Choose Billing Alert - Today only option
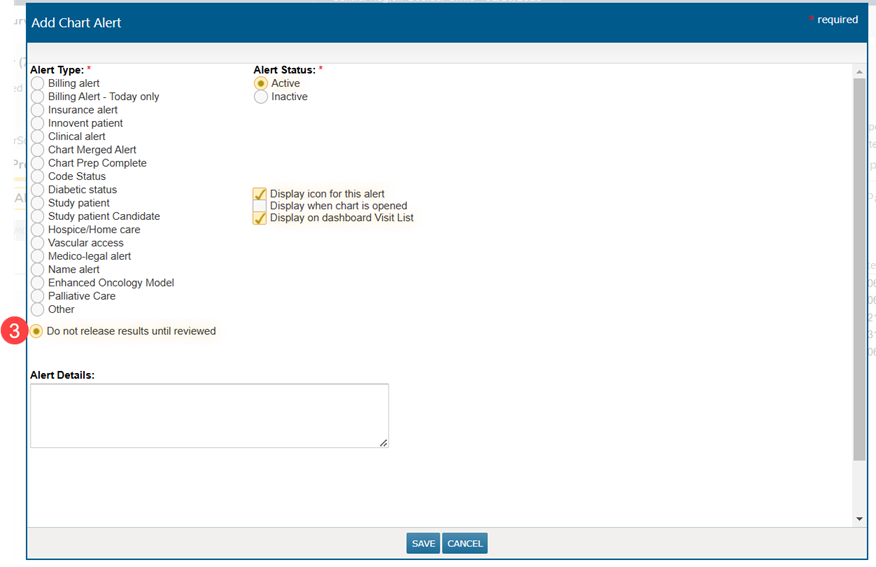Screen dimensions: 876x567 click(38, 97)
